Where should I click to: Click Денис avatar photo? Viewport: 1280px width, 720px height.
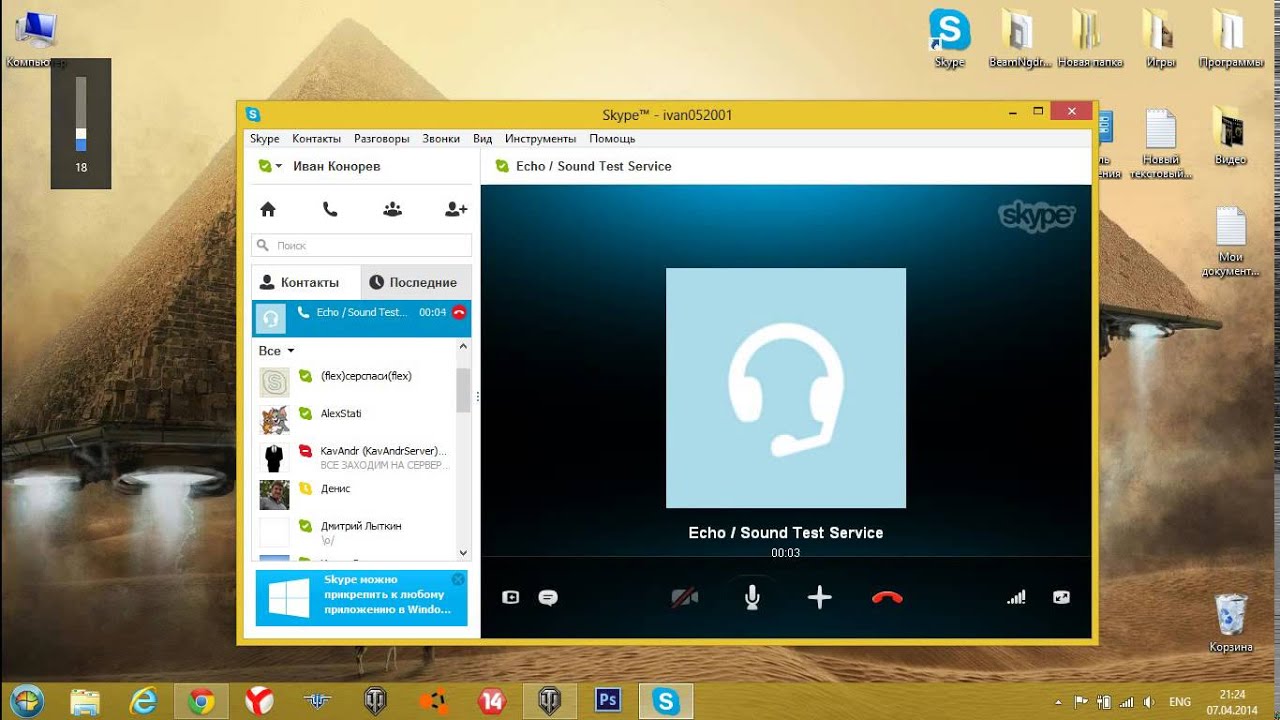point(274,495)
